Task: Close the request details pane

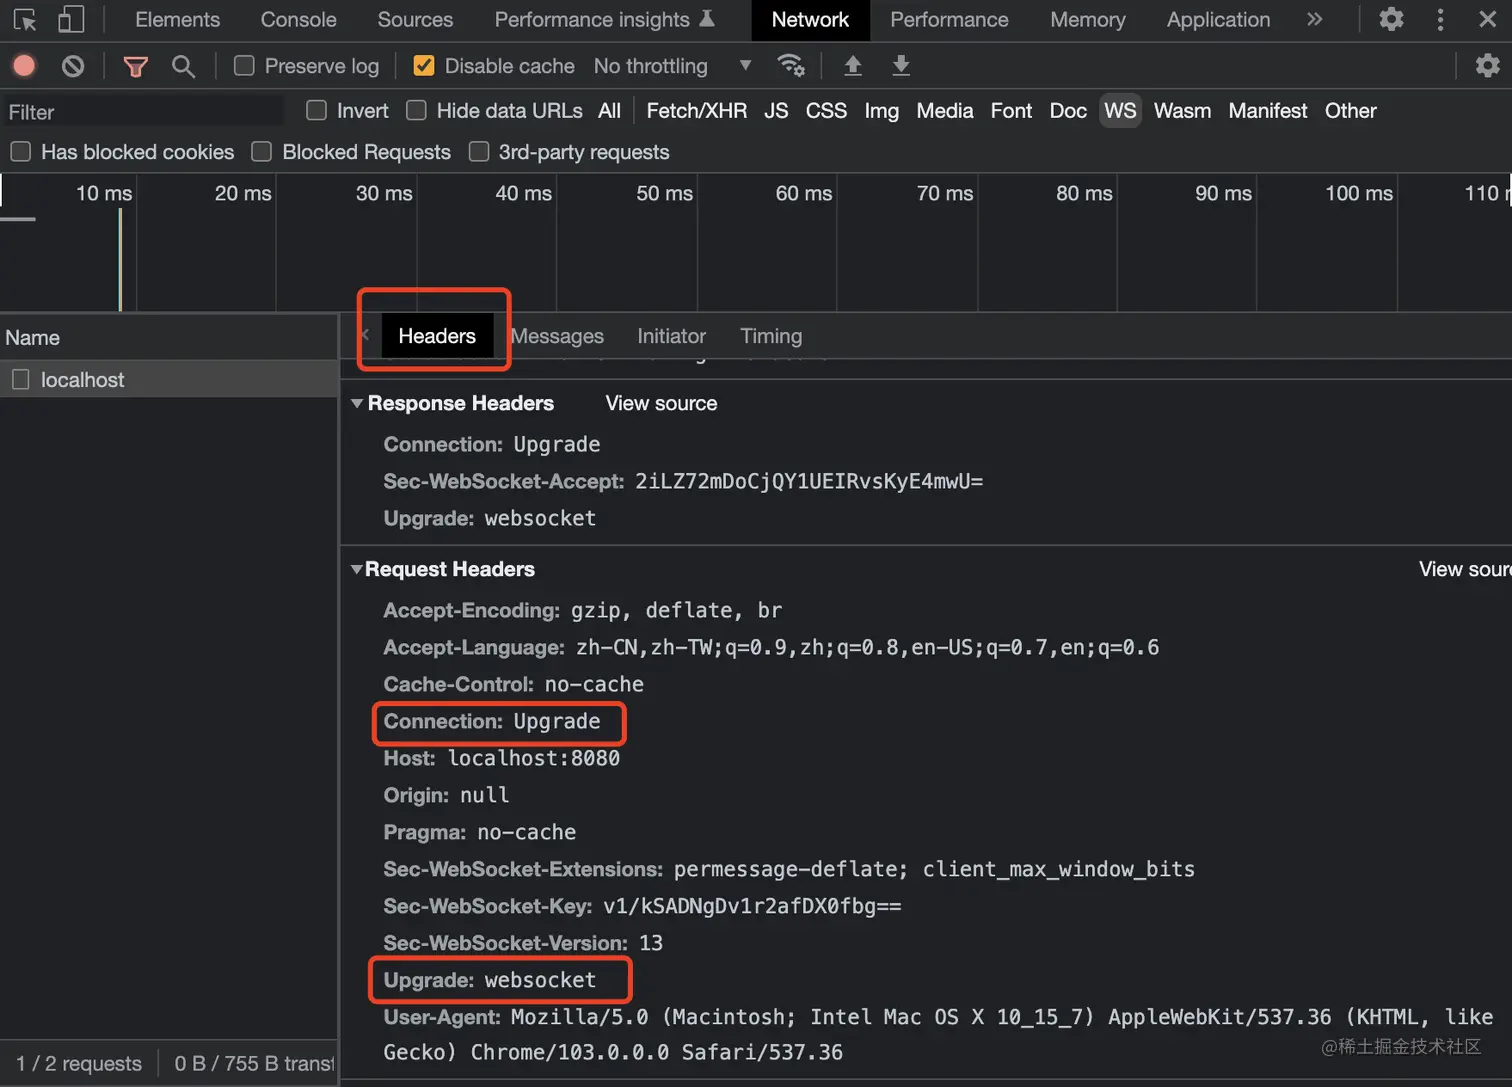Action: (x=365, y=335)
